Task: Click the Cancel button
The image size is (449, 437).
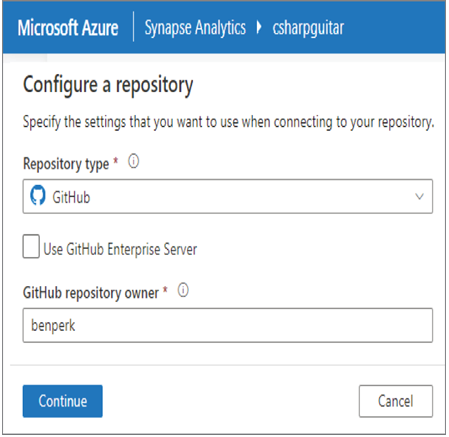Action: coord(396,401)
